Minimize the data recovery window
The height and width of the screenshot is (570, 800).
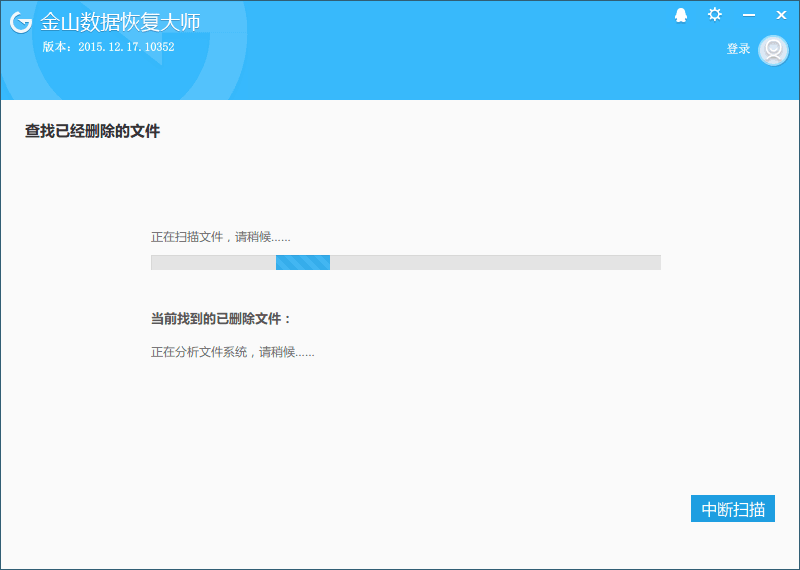coord(749,15)
